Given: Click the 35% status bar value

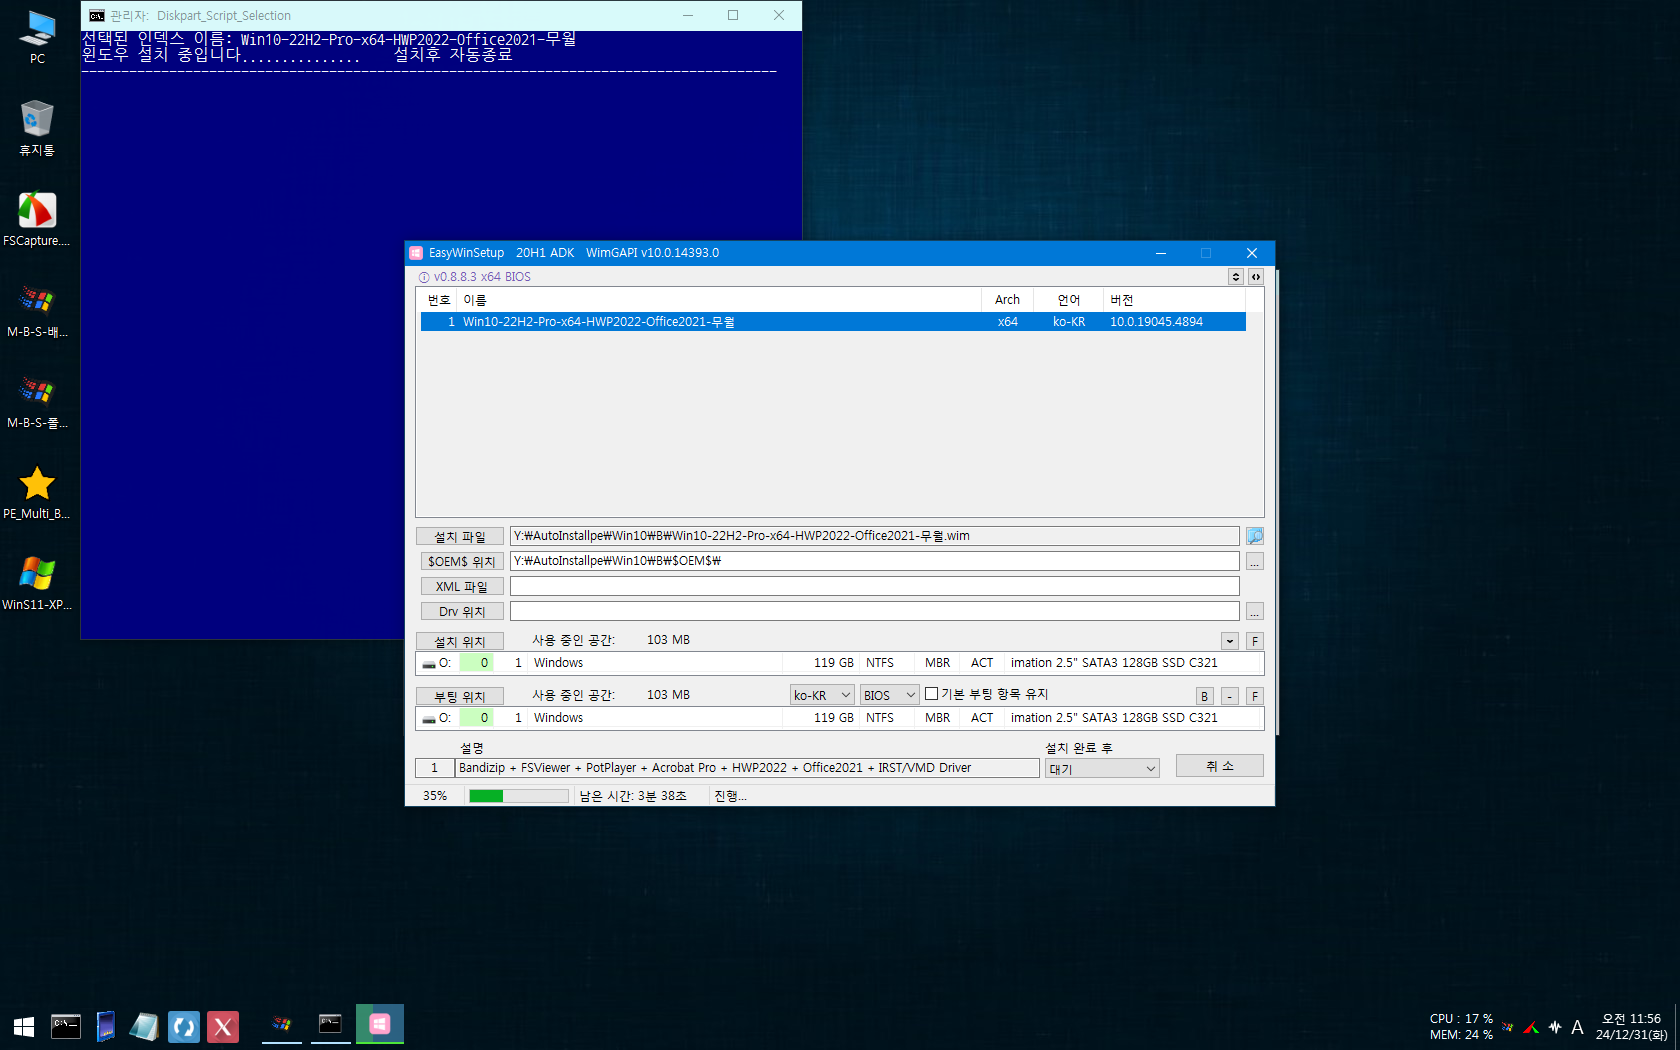Looking at the screenshot, I should (x=435, y=796).
